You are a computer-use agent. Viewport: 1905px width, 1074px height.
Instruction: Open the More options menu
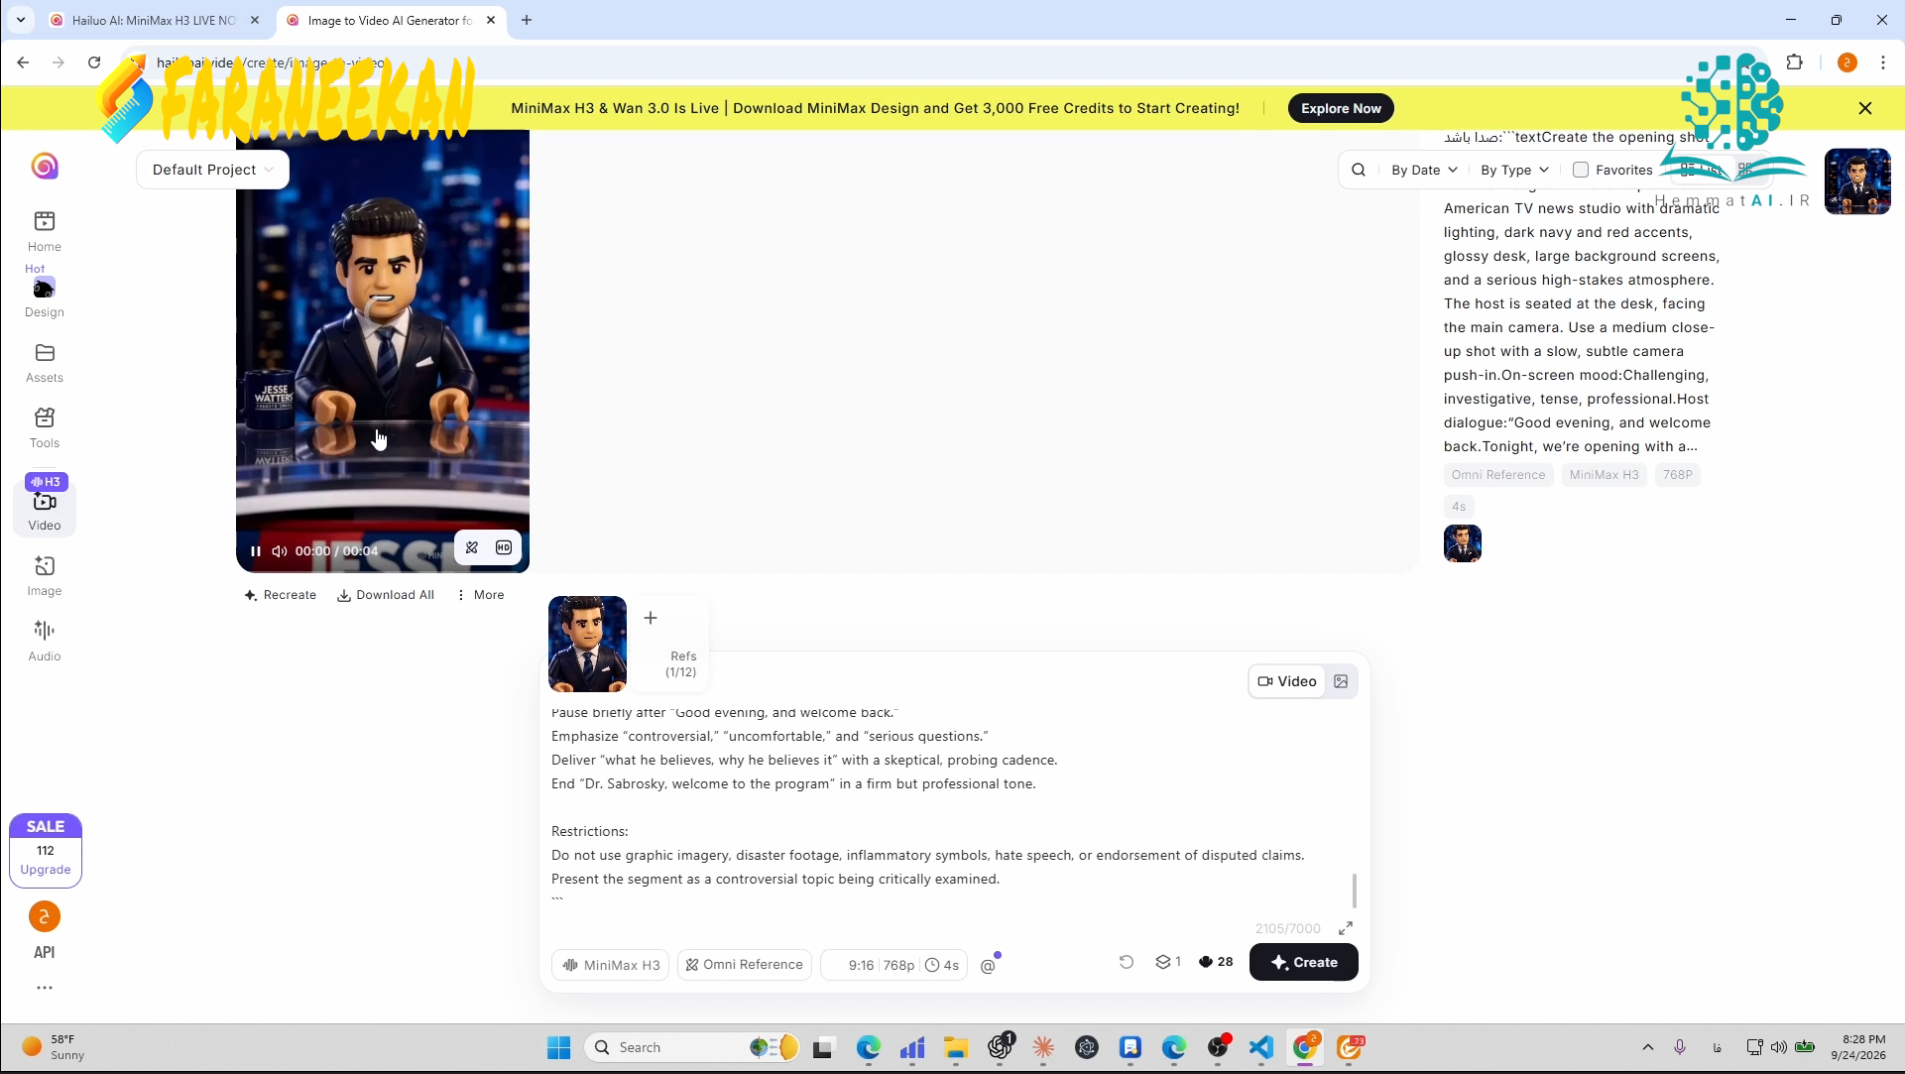pos(480,595)
